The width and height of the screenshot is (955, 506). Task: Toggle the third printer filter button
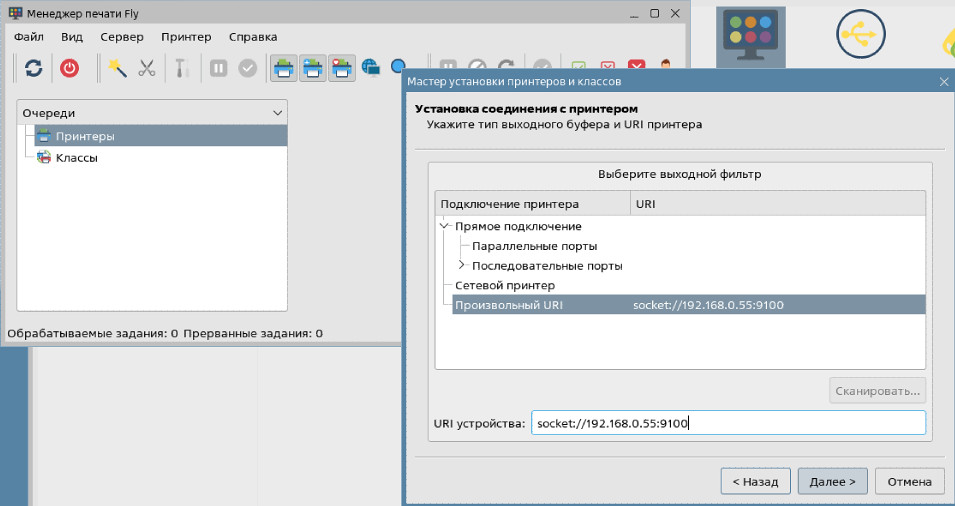[x=342, y=68]
